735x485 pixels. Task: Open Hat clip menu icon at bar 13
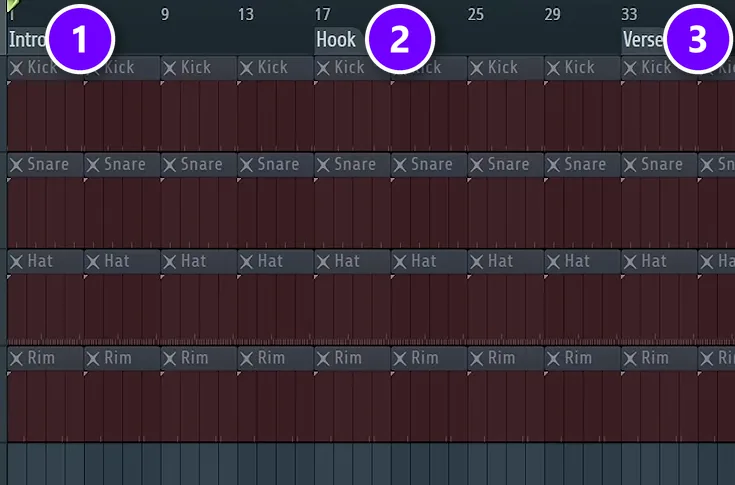click(247, 262)
